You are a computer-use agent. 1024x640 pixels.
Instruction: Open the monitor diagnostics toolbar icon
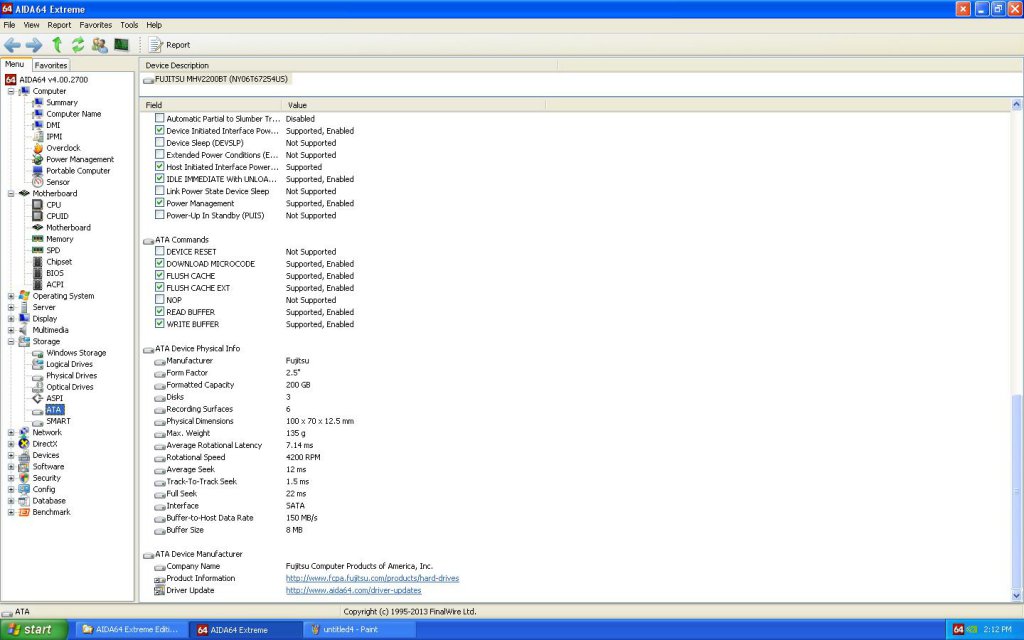(121, 45)
